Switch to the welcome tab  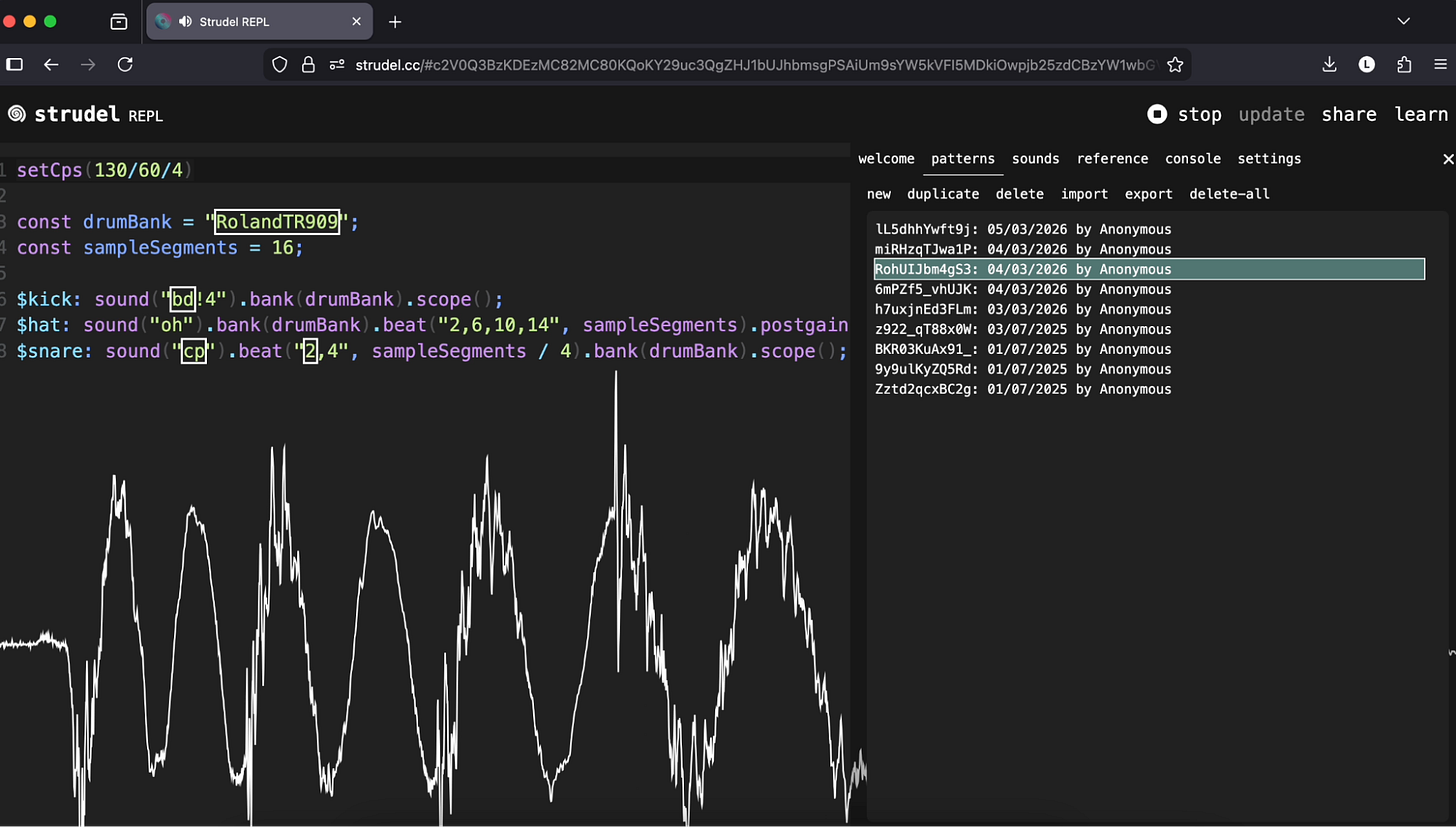click(886, 158)
